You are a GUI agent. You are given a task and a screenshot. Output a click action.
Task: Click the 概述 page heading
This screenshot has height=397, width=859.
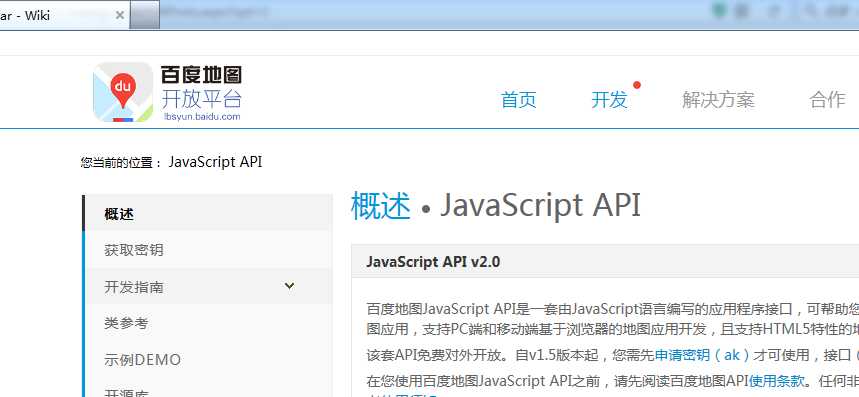tap(381, 206)
